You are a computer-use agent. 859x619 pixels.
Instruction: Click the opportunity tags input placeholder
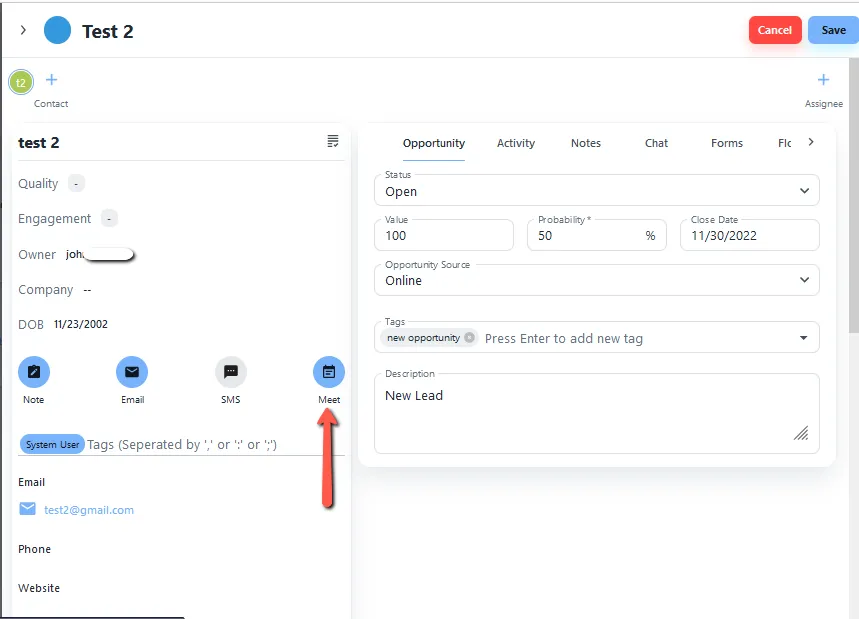(564, 339)
